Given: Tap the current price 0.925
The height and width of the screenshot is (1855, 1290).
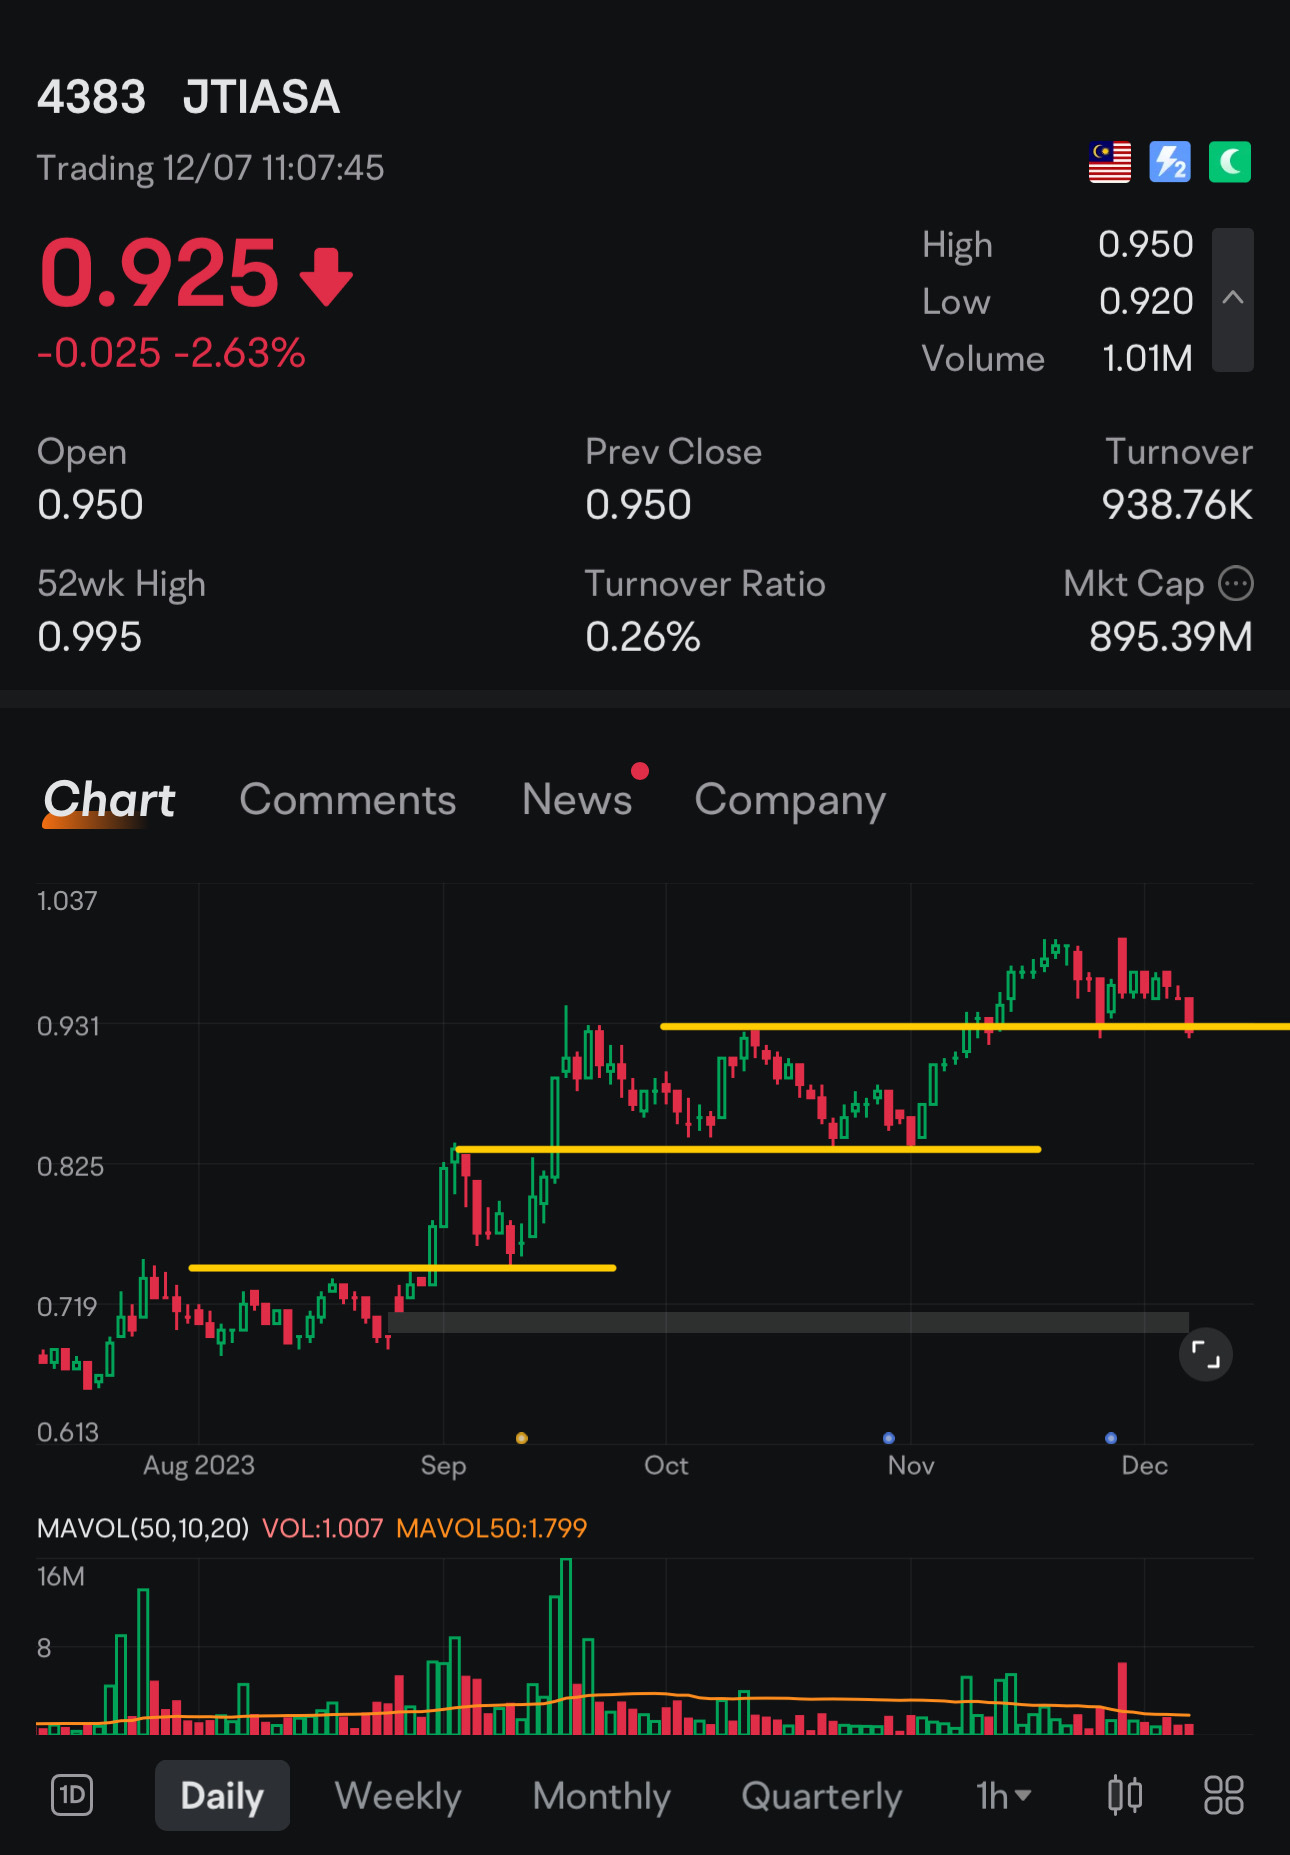Looking at the screenshot, I should click(x=158, y=272).
